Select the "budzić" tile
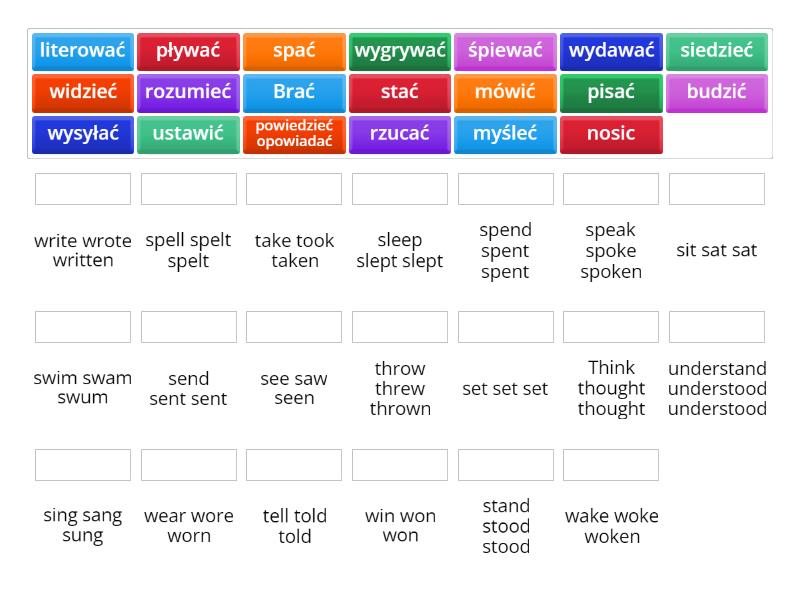Image resolution: width=800 pixels, height=600 pixels. click(x=717, y=92)
